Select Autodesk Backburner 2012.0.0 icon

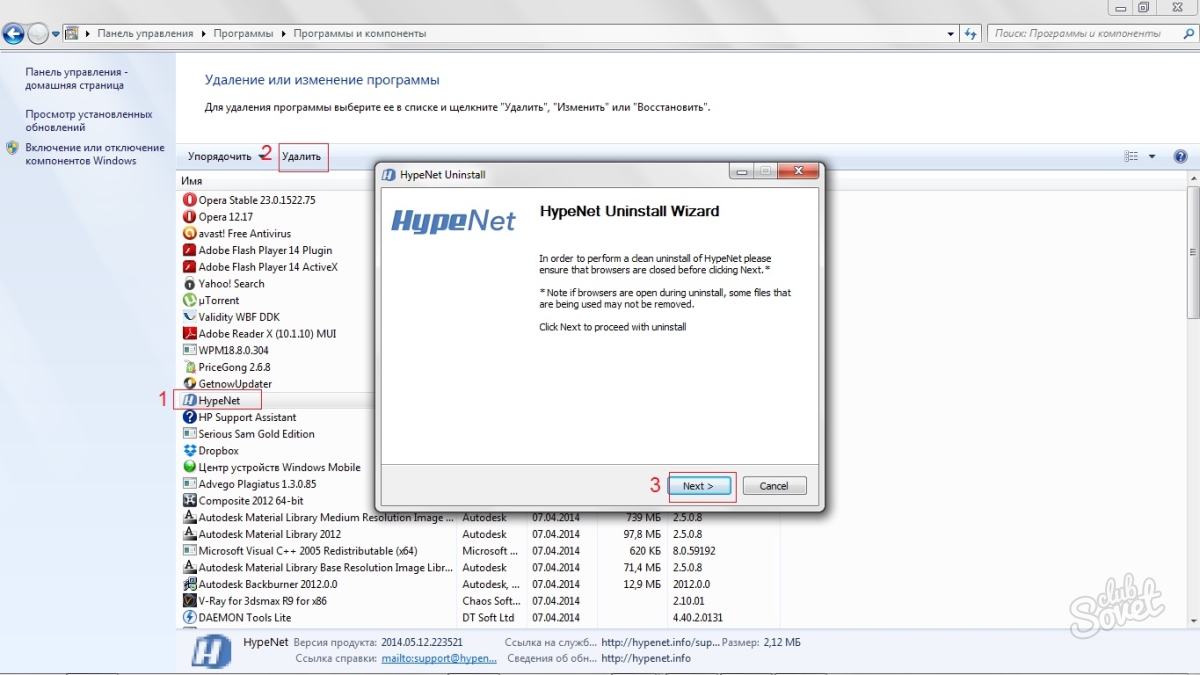pyautogui.click(x=190, y=584)
